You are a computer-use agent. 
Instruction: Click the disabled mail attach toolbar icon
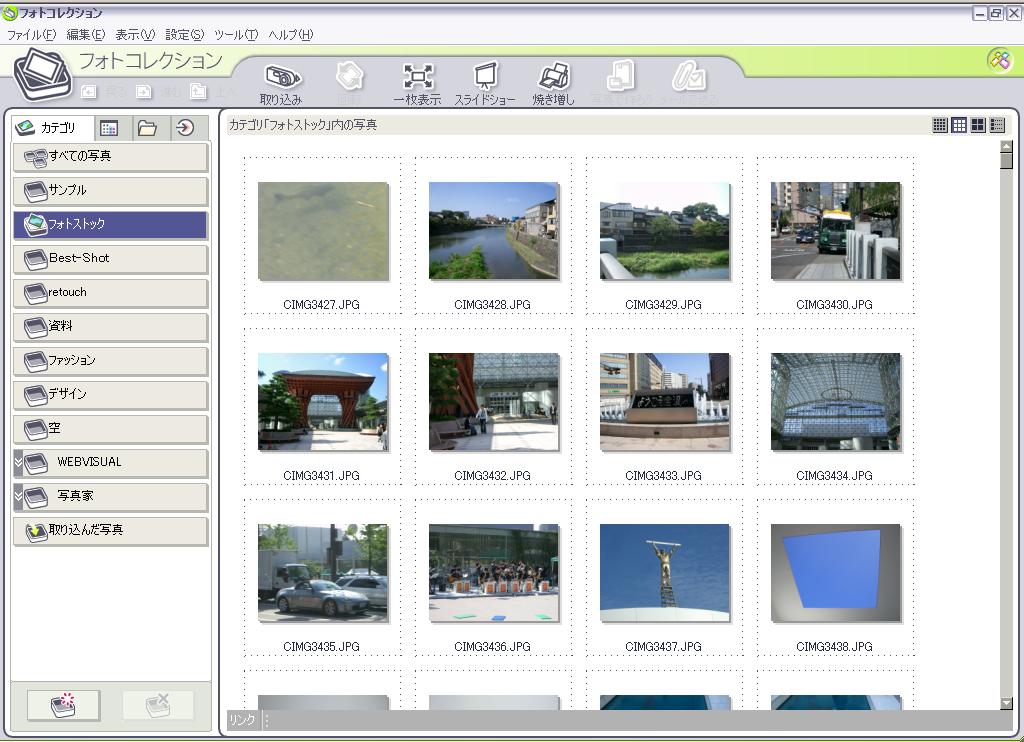(x=689, y=76)
